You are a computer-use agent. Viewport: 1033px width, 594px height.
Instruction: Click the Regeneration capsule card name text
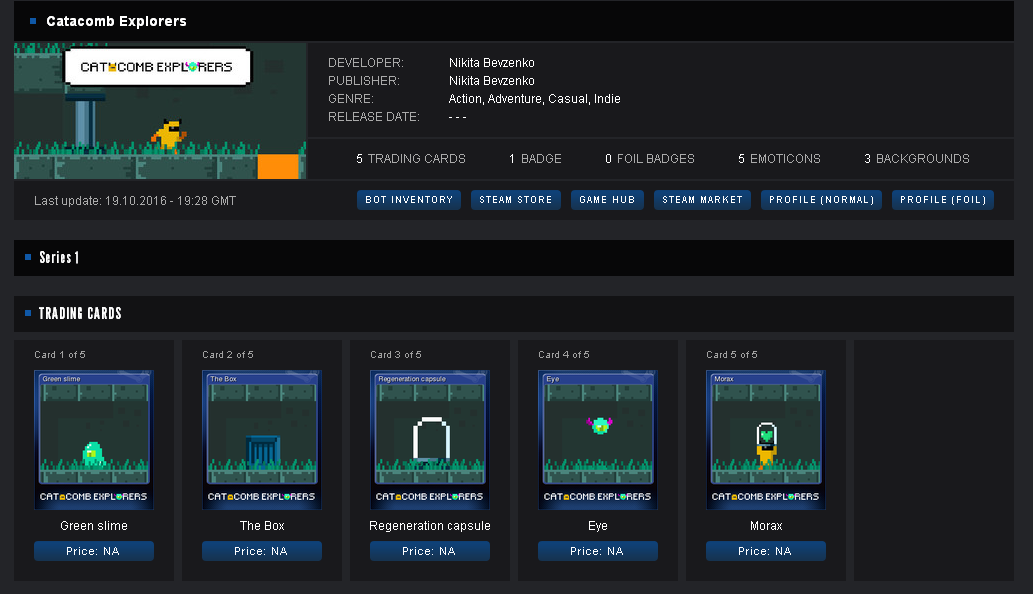point(430,526)
